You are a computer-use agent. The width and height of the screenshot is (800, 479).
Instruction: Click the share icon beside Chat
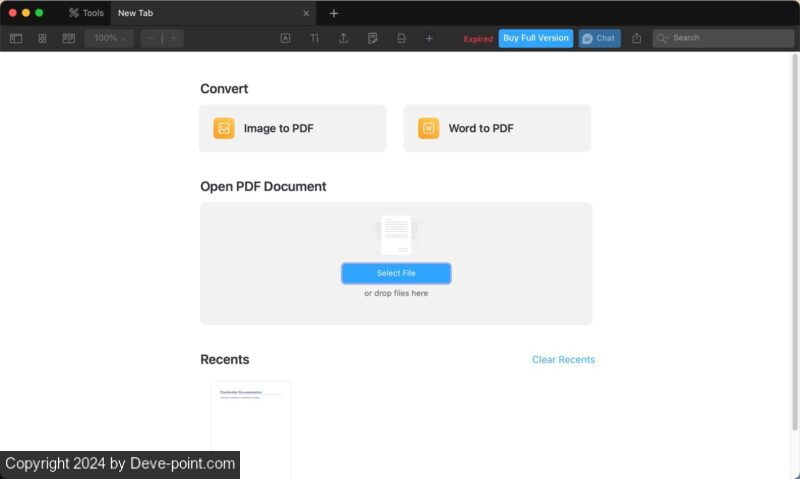pos(636,38)
